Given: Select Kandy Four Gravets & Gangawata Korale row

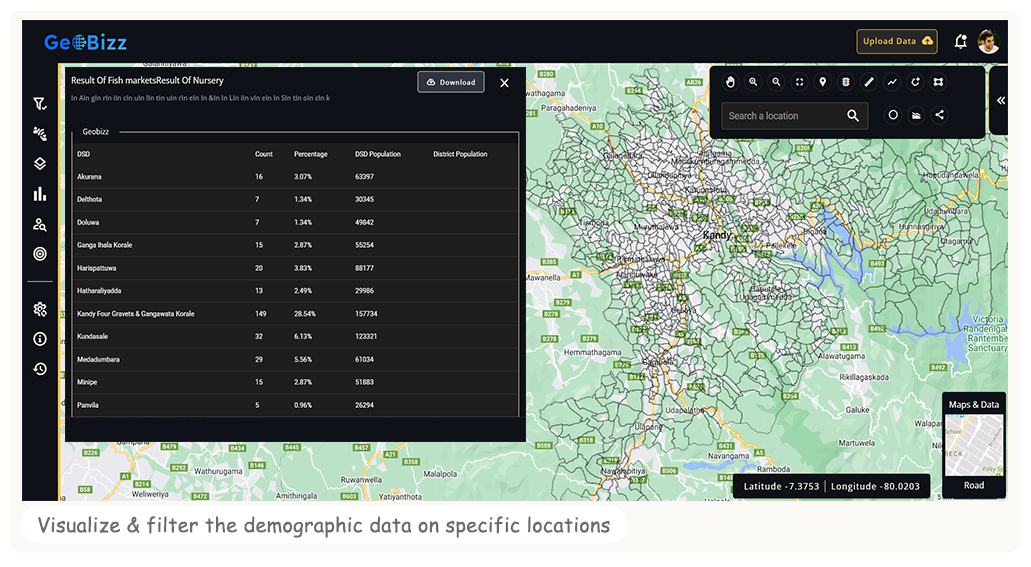Looking at the screenshot, I should (296, 314).
